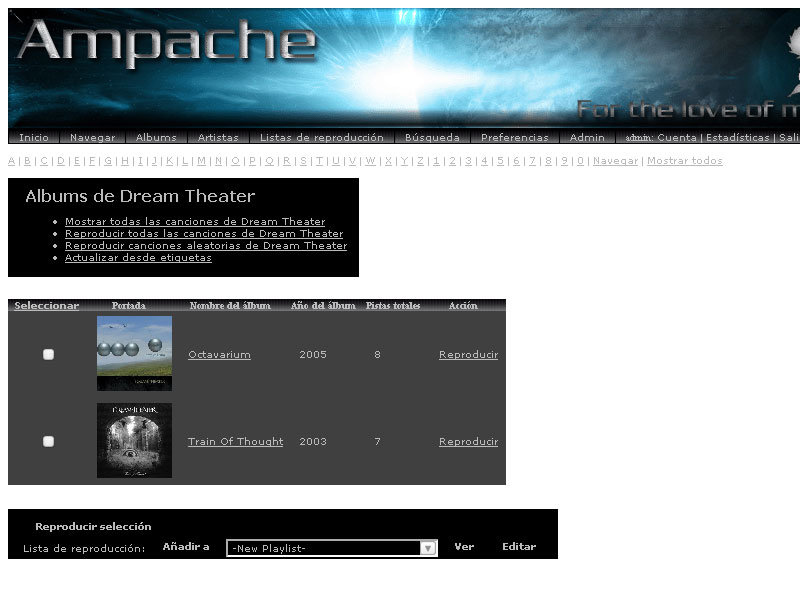The height and width of the screenshot is (600, 800).
Task: Filter albums by number 1
Action: point(436,161)
